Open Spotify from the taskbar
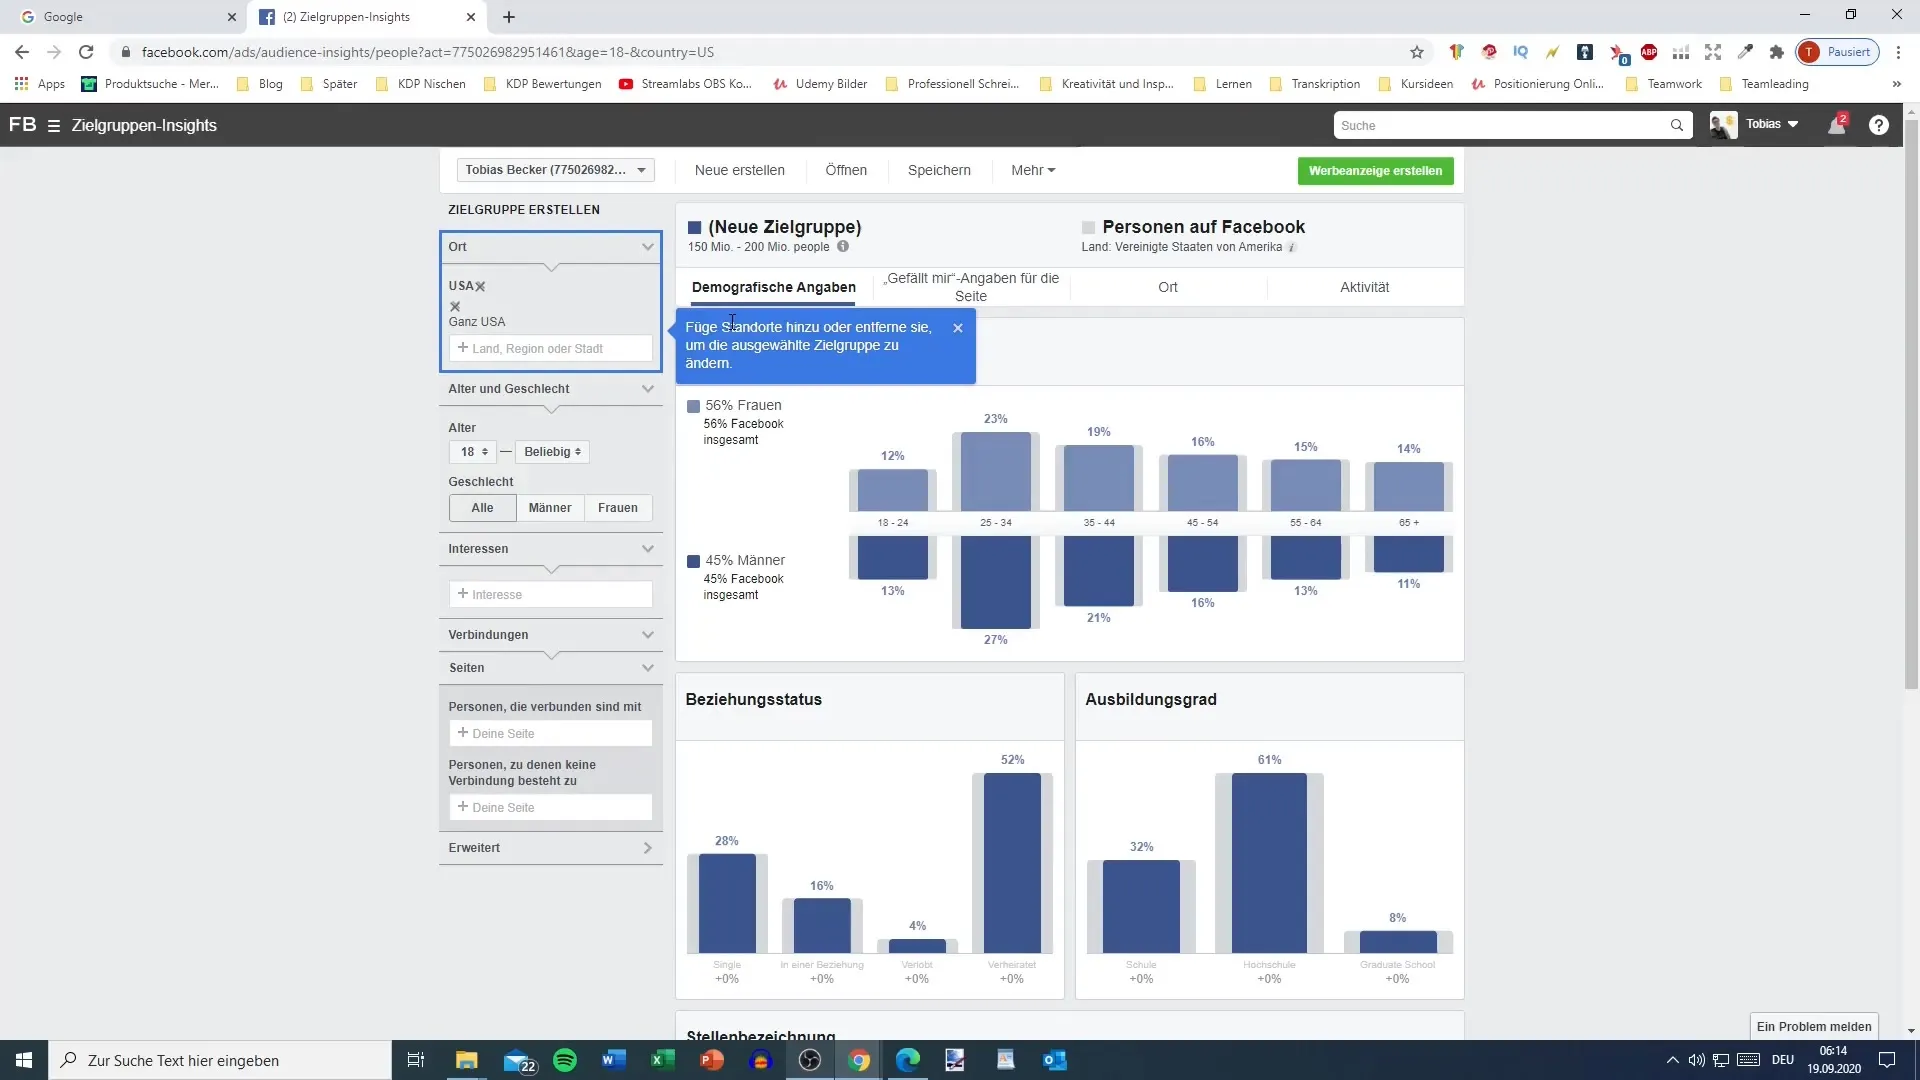The width and height of the screenshot is (1920, 1080). (565, 1060)
